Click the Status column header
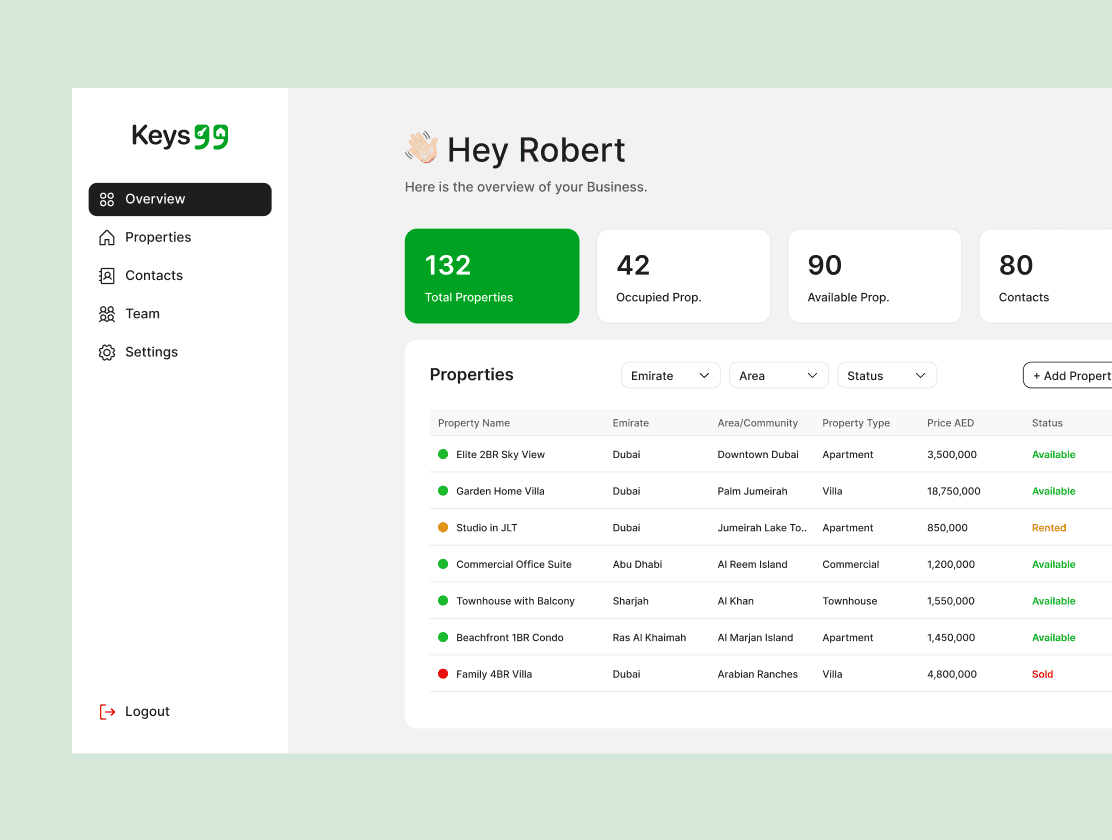 point(1047,423)
